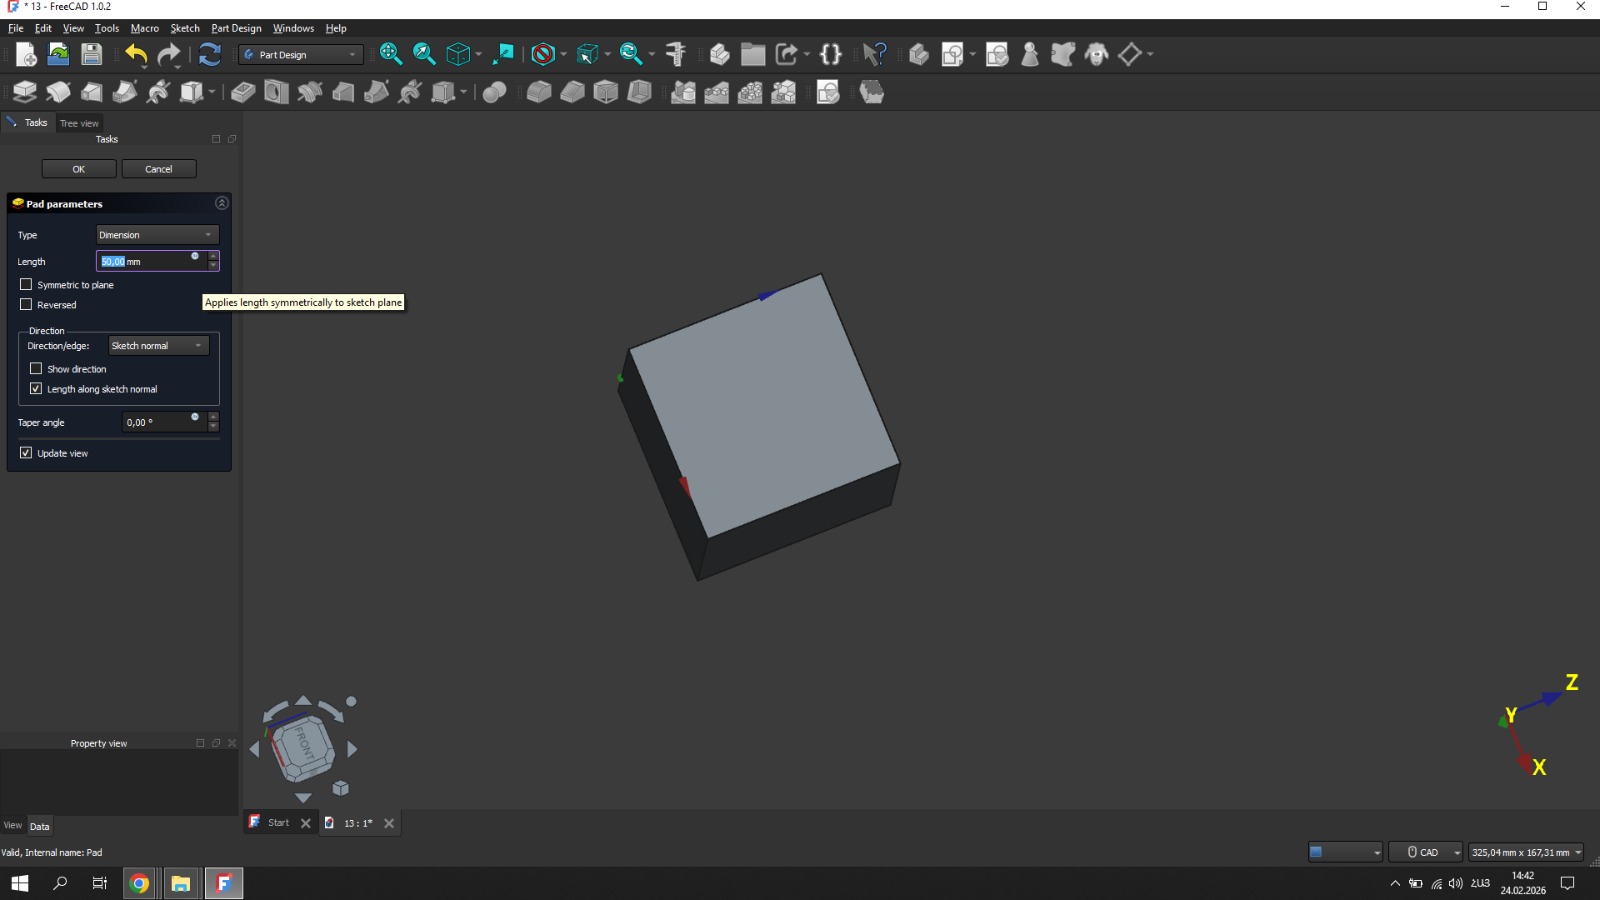This screenshot has width=1600, height=900.
Task: Click the Hole tool icon
Action: (x=276, y=92)
